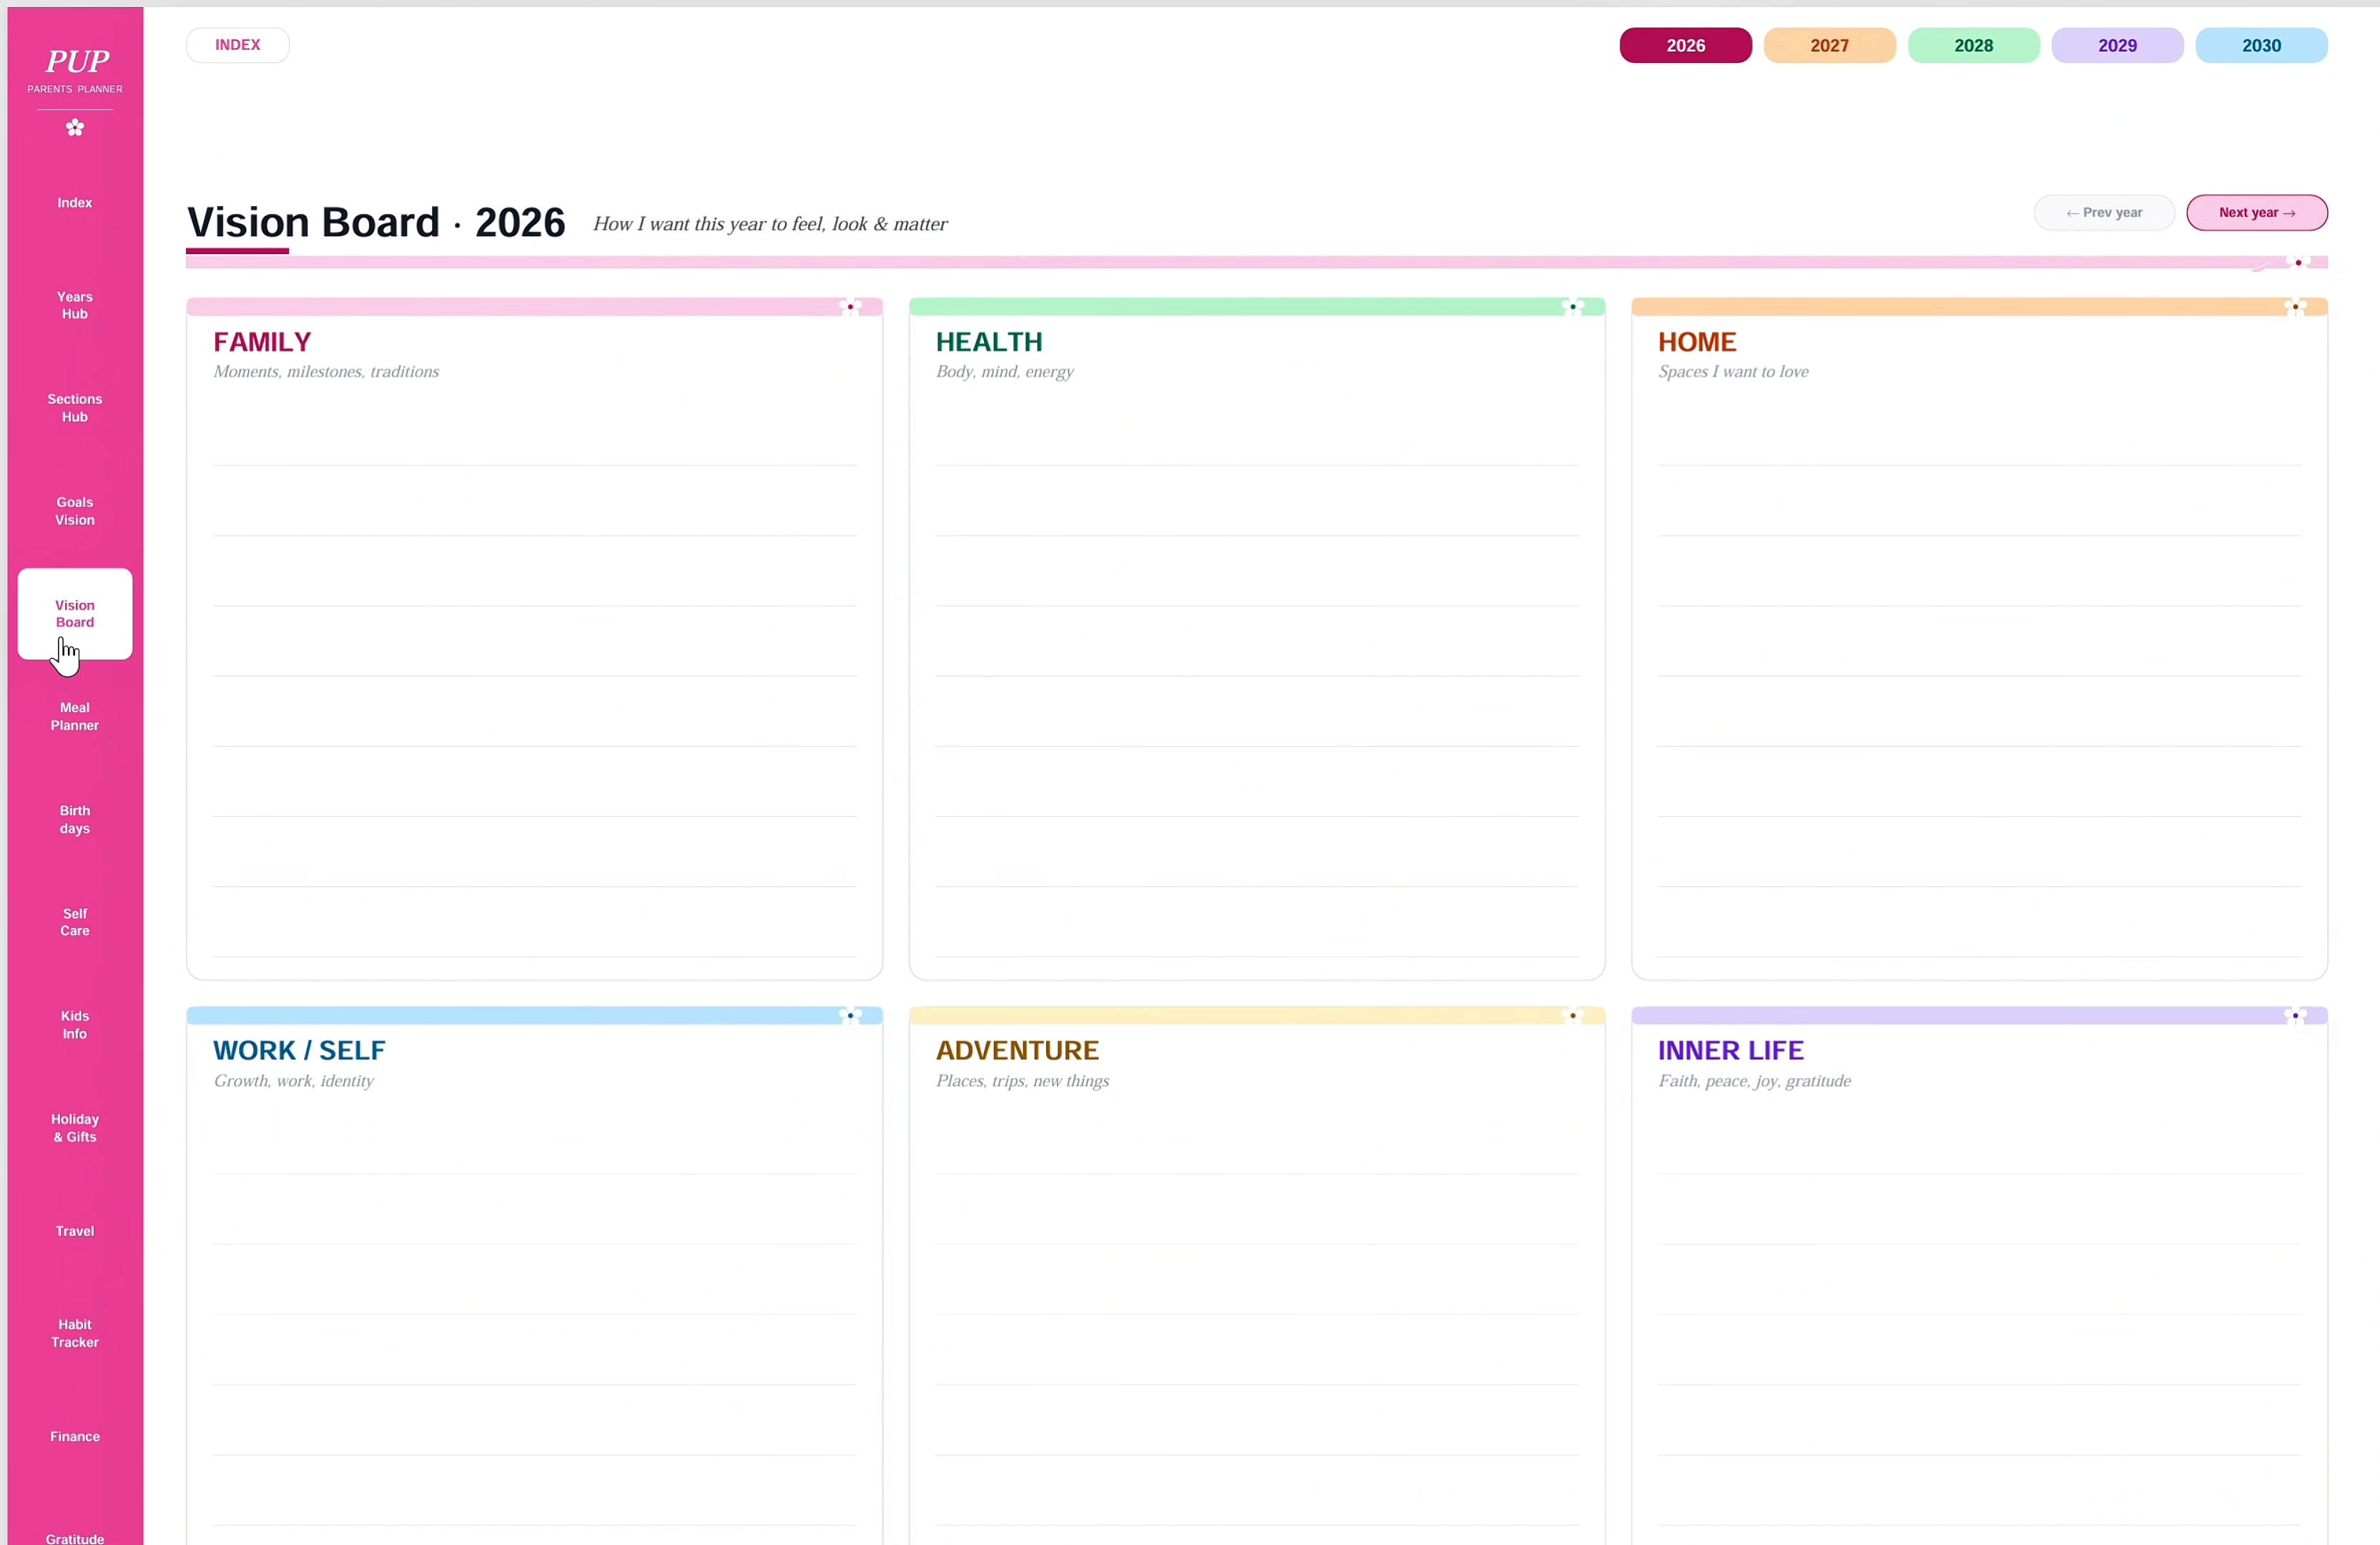Open Habit Tracker in the sidebar
2380x1545 pixels.
pos(75,1334)
